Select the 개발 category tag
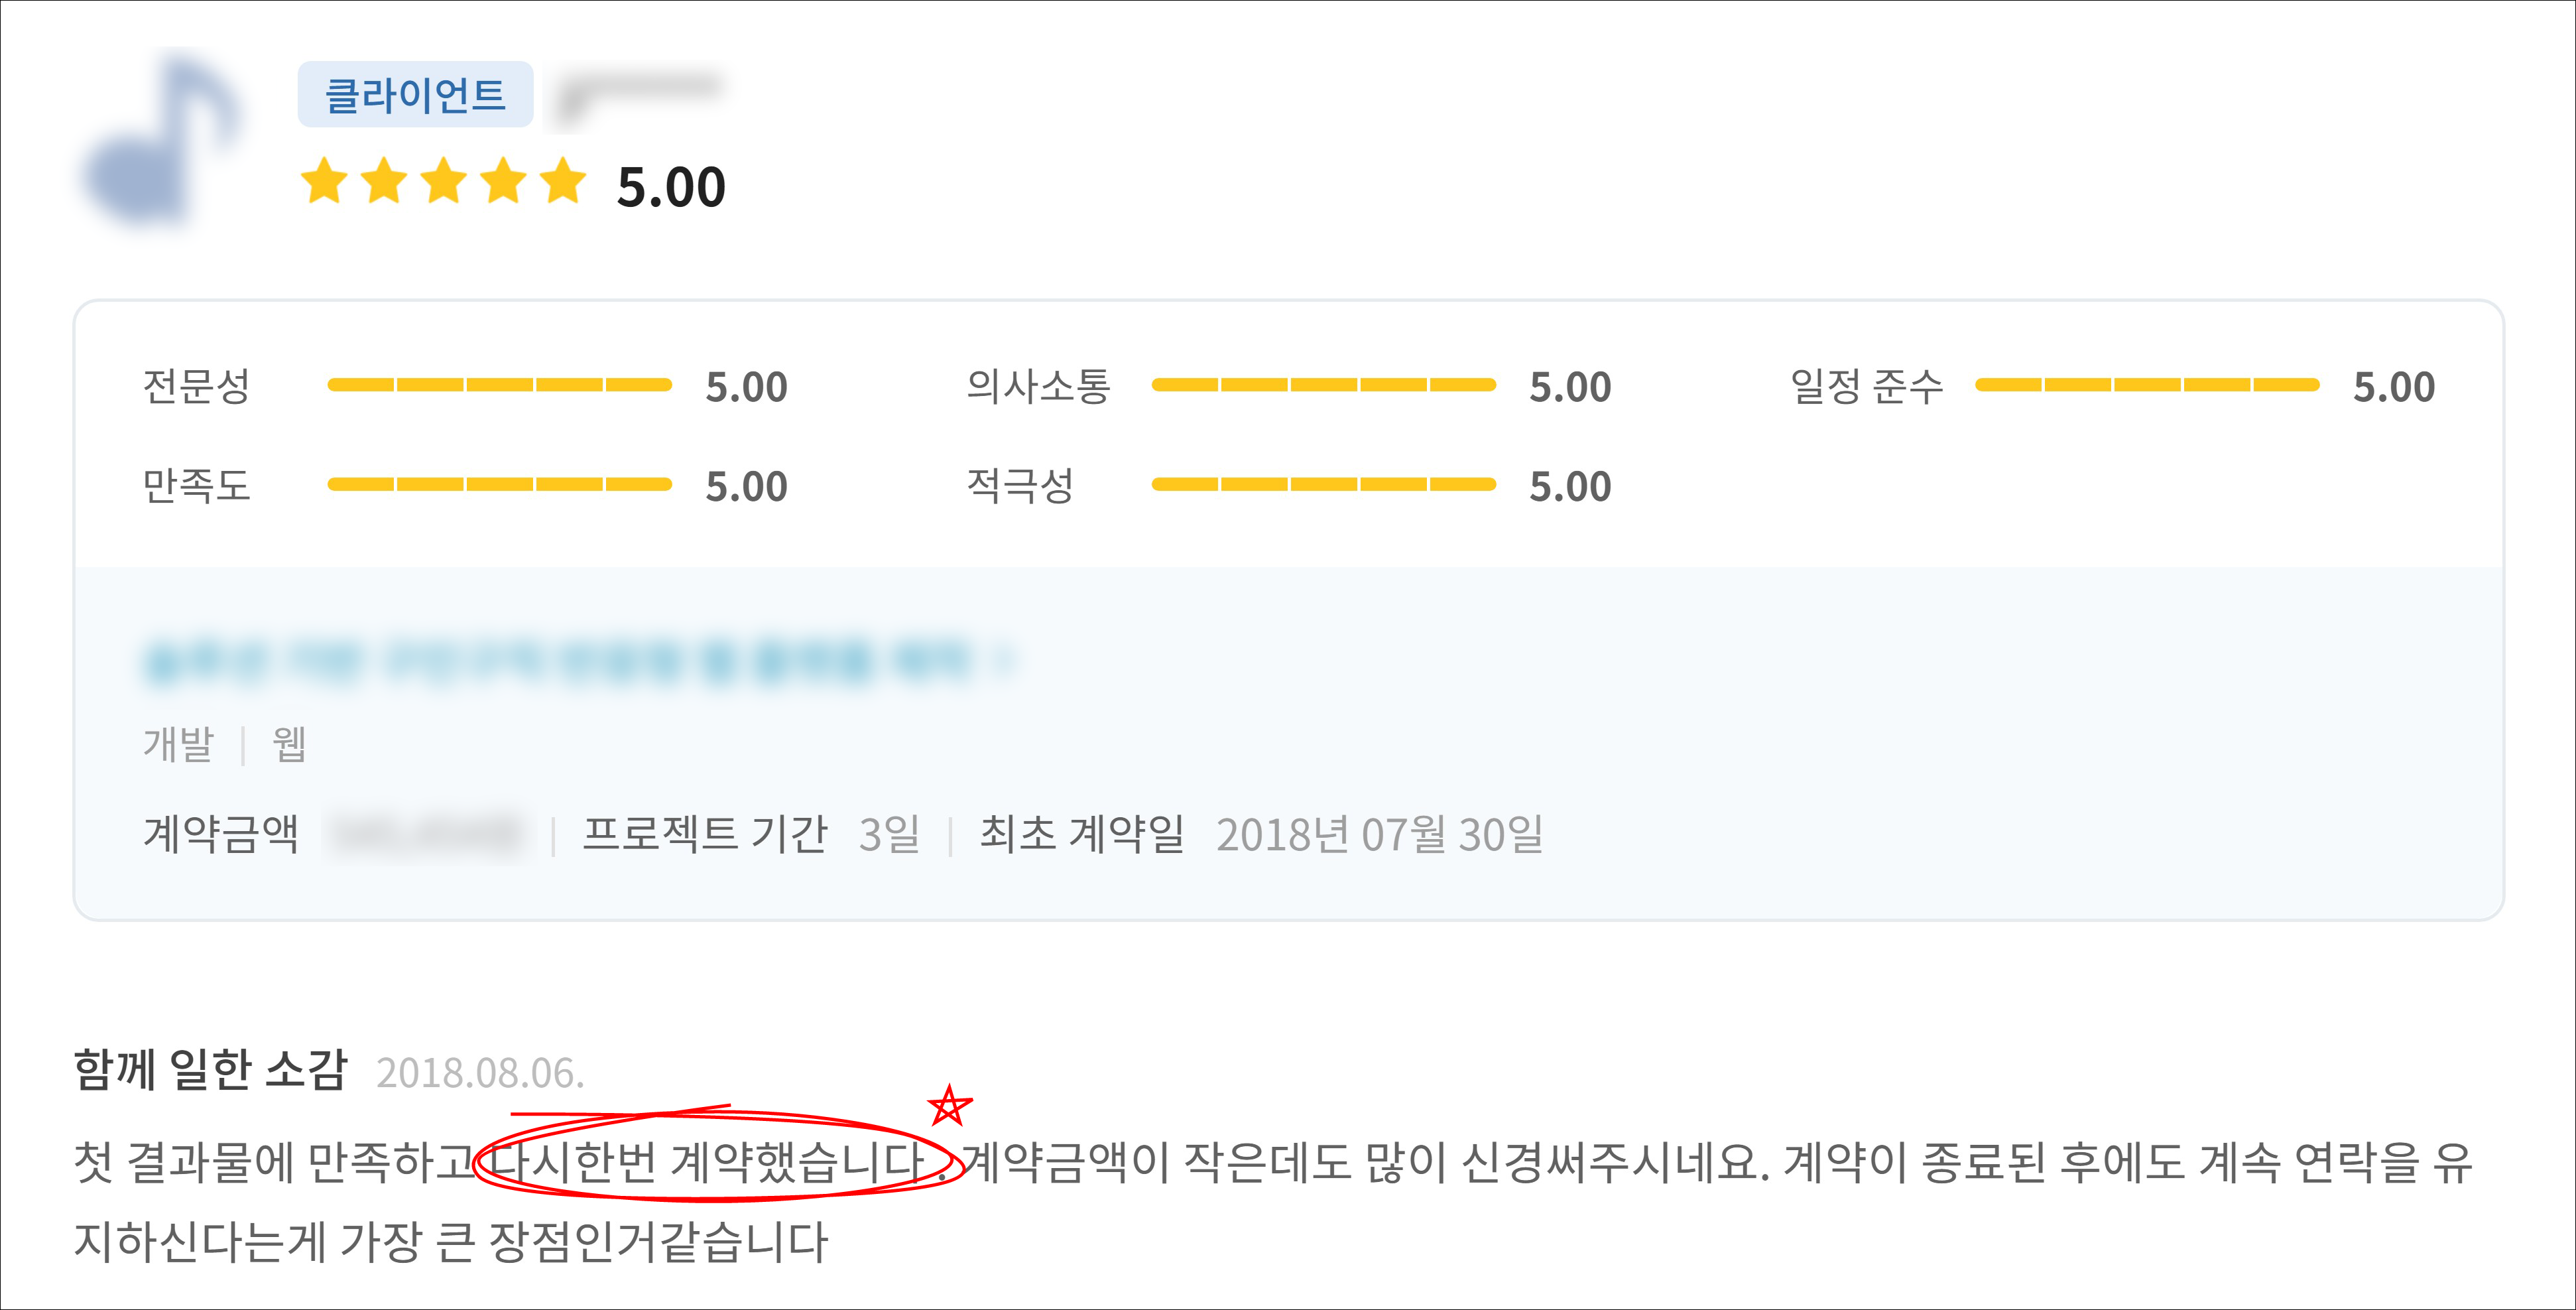 tap(178, 744)
